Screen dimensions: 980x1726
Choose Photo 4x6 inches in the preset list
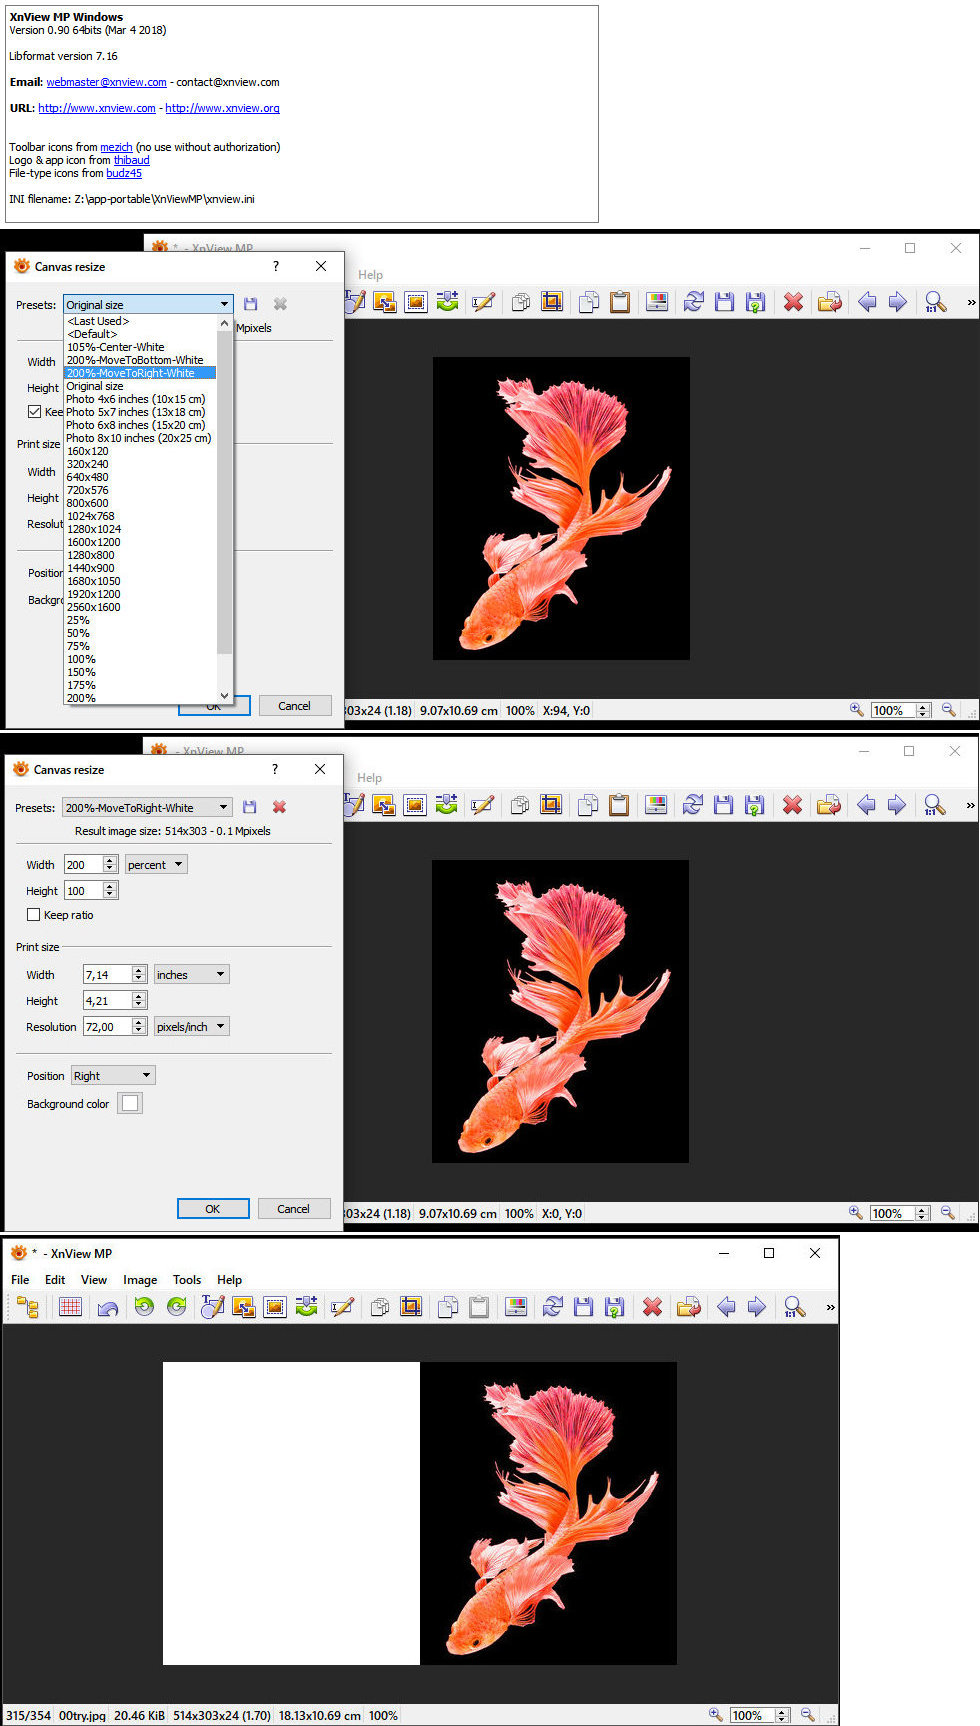coord(140,399)
